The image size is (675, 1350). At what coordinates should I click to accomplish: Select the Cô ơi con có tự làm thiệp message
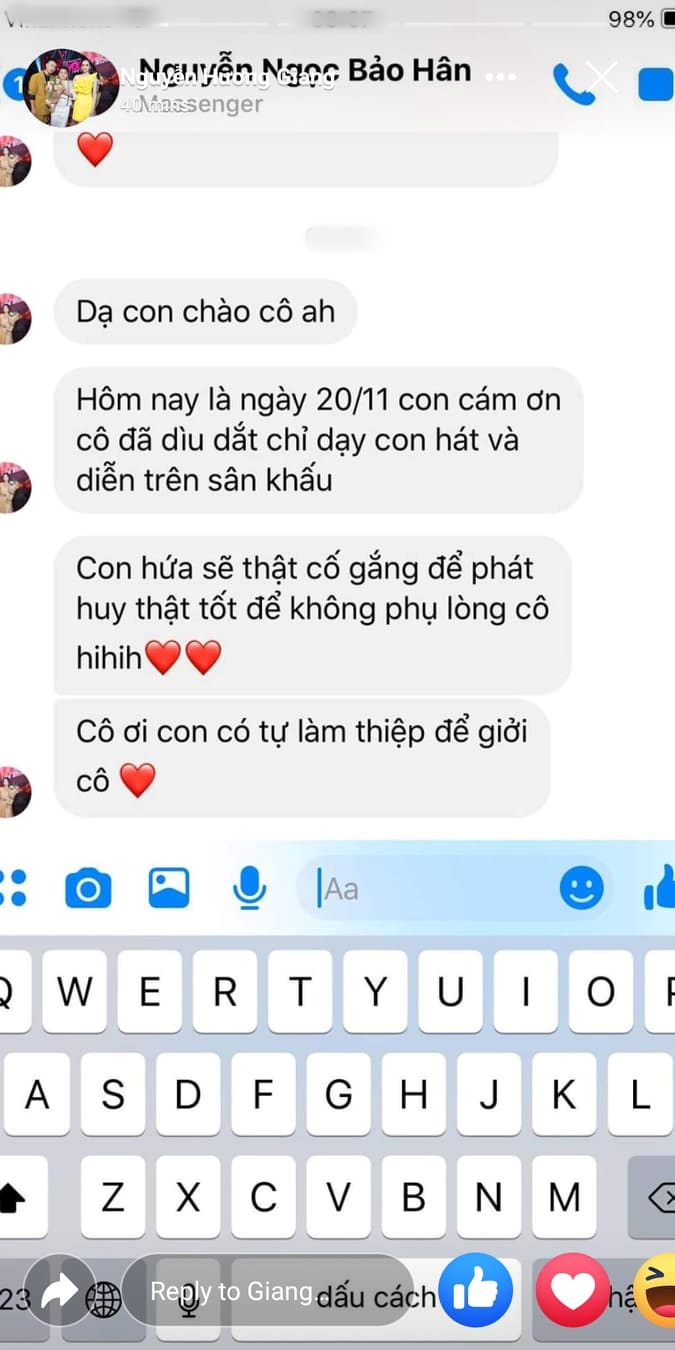[301, 756]
